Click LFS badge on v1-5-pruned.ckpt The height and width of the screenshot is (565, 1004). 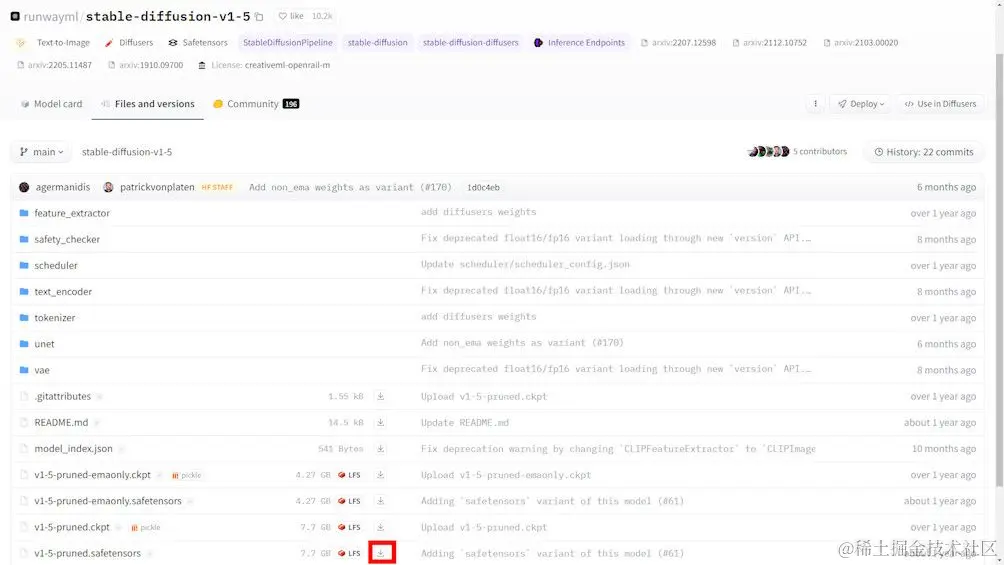tap(350, 527)
